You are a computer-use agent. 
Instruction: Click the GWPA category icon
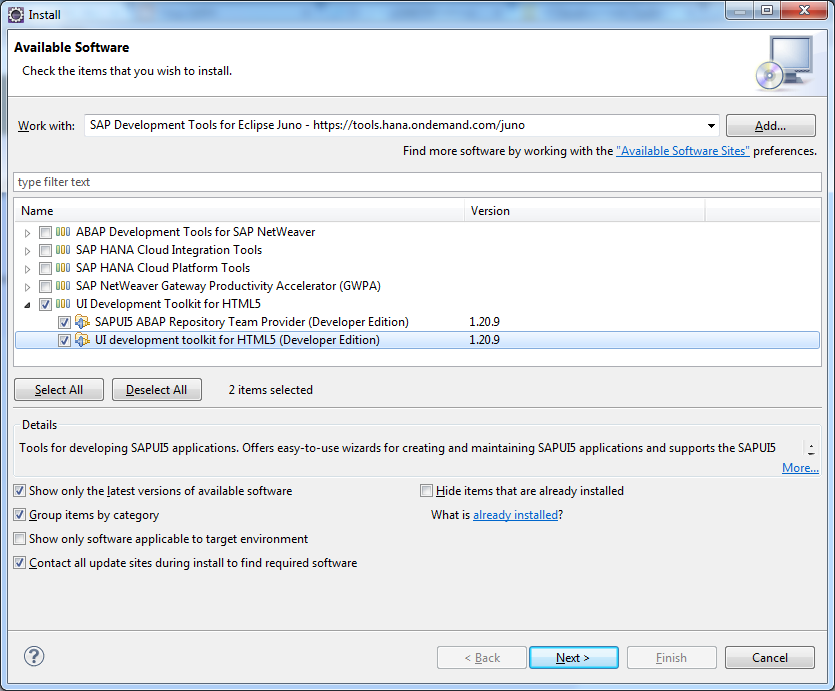(63, 286)
